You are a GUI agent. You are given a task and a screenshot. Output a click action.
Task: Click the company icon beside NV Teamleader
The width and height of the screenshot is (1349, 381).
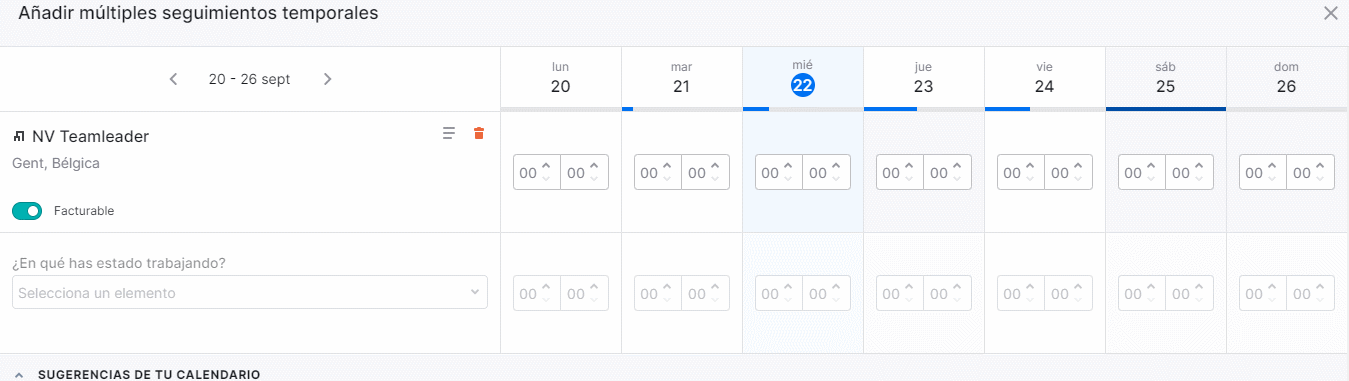[19, 136]
